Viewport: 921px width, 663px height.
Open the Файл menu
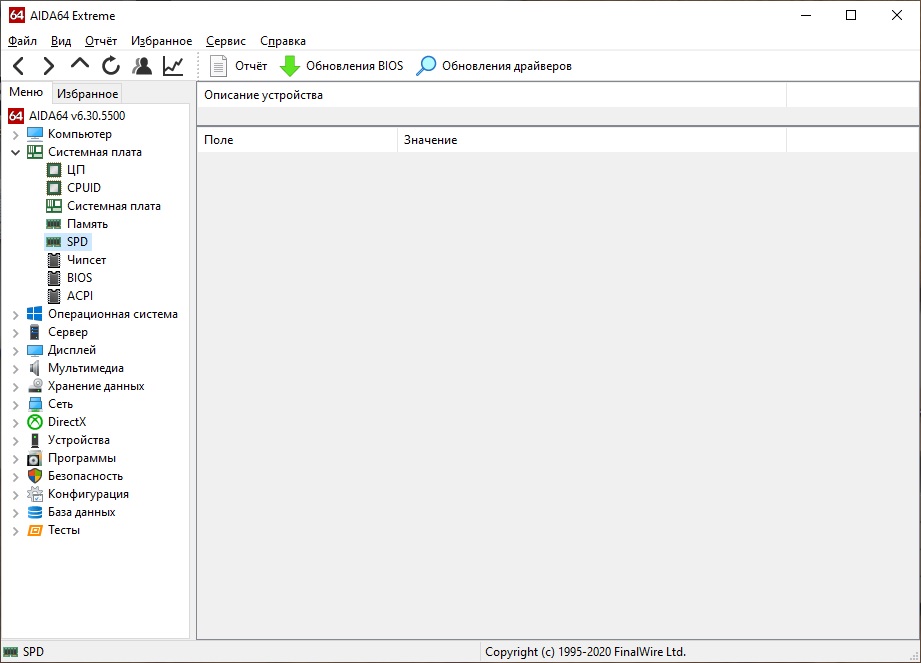pyautogui.click(x=22, y=41)
